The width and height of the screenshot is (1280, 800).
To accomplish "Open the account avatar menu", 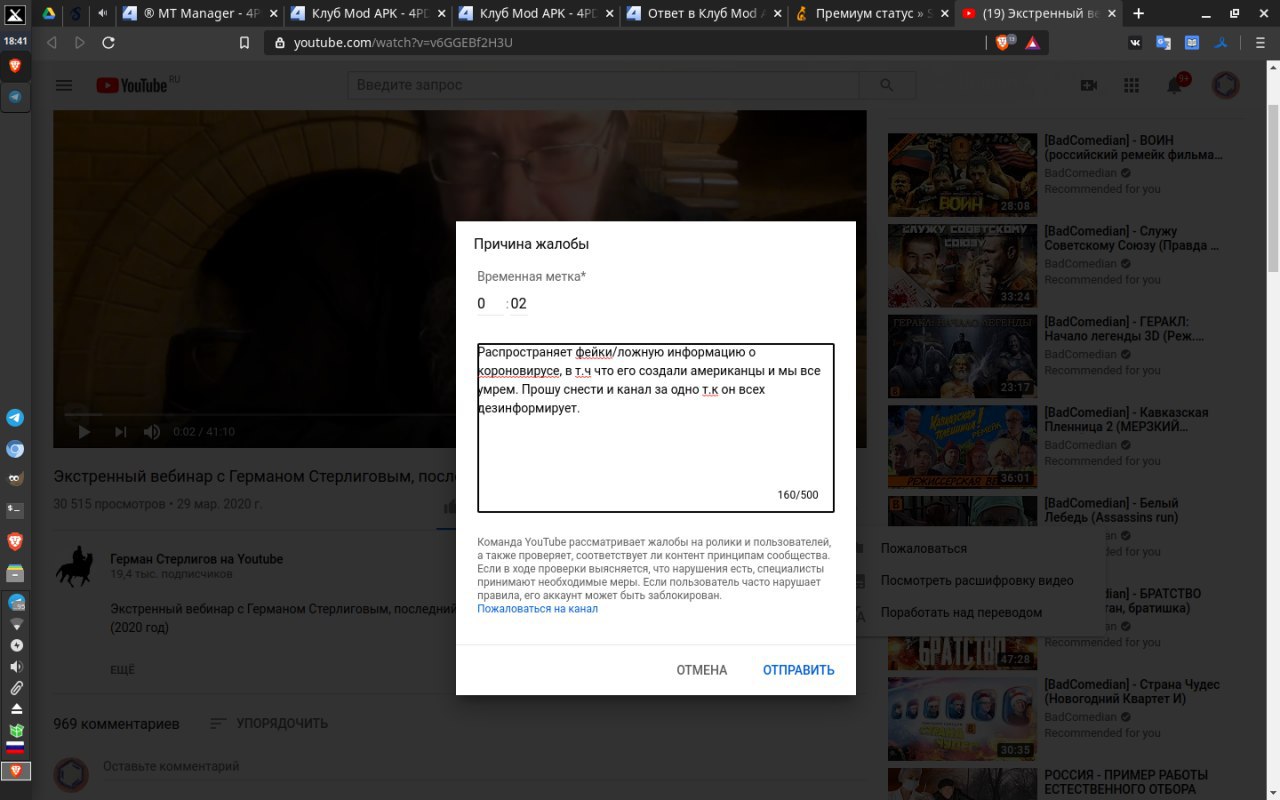I will click(1226, 86).
